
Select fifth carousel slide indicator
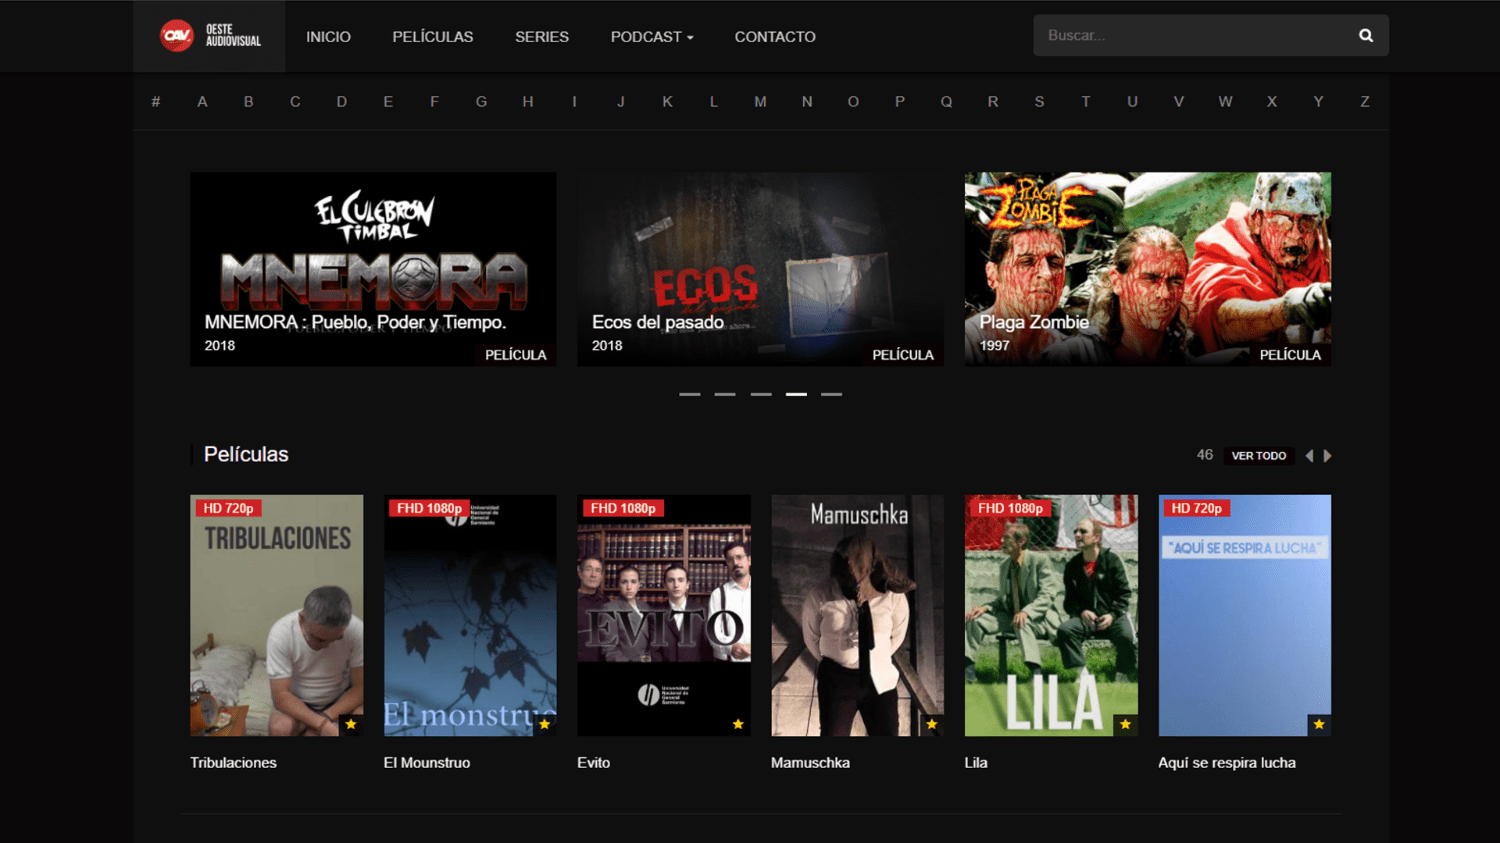pyautogui.click(x=831, y=394)
